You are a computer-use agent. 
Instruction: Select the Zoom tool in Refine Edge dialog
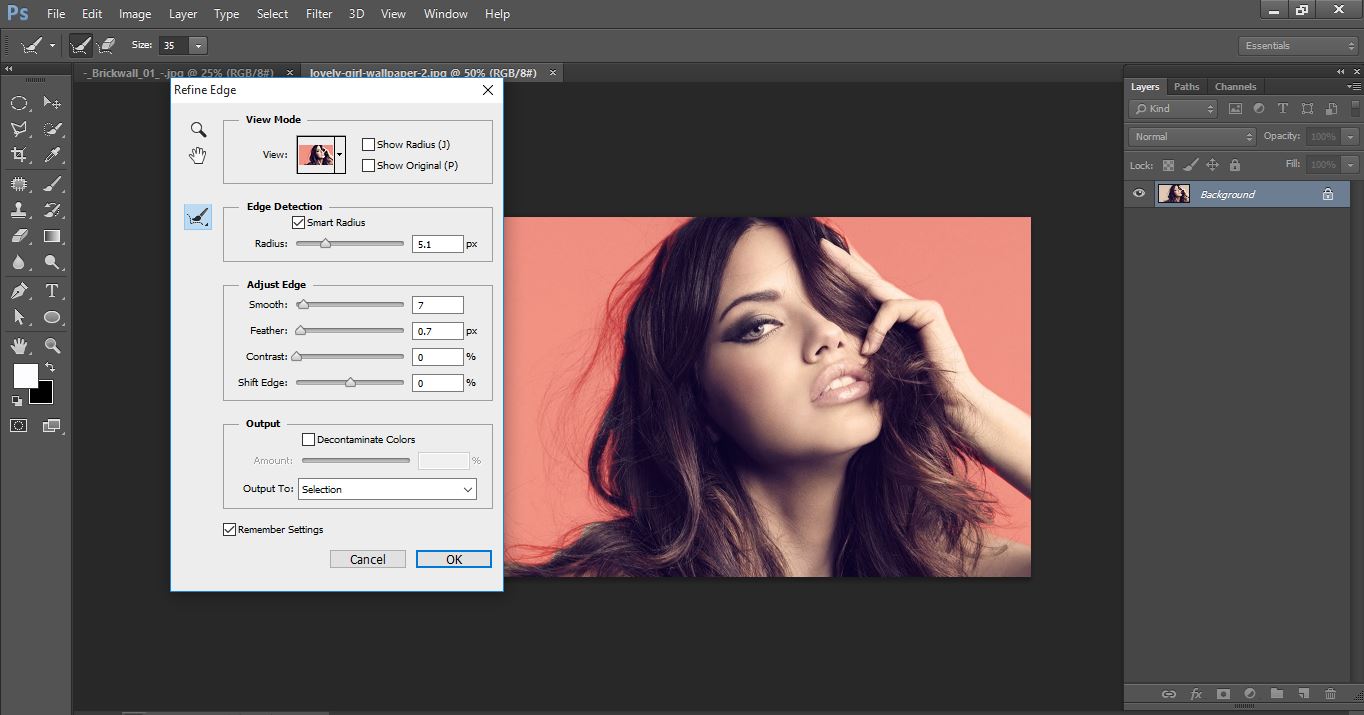tap(197, 129)
